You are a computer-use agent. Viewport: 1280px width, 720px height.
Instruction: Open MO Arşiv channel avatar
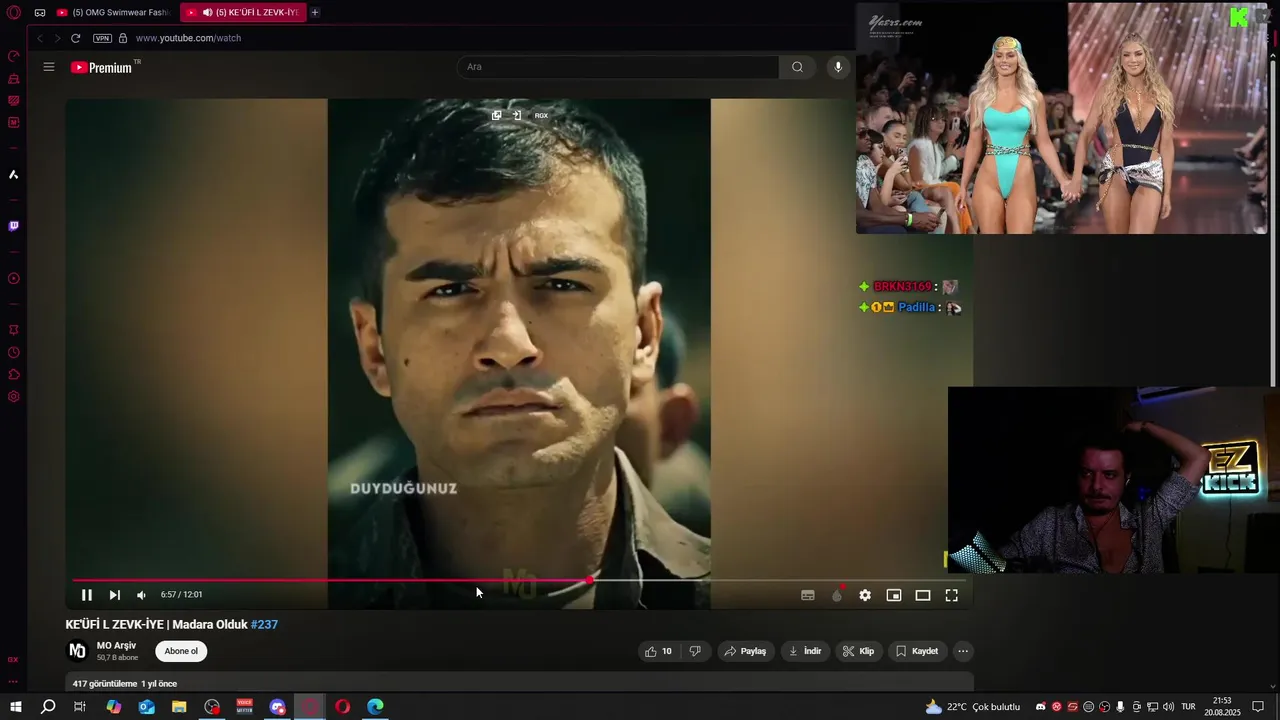(77, 651)
